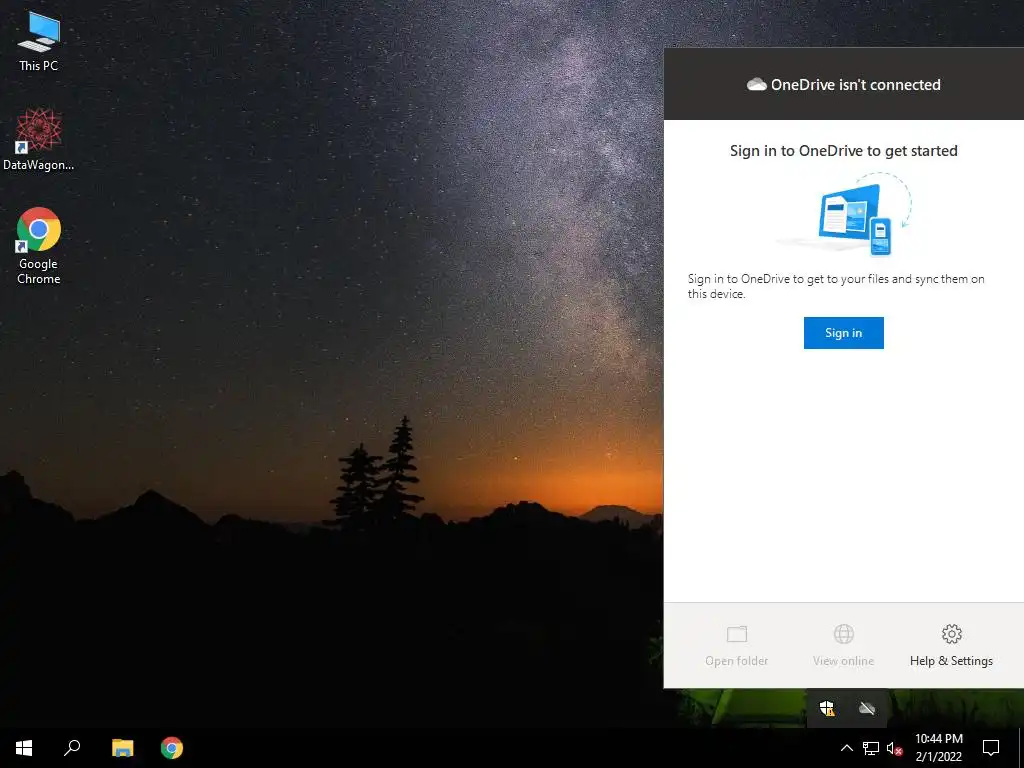This screenshot has height=768, width=1024.
Task: Click the Show desktop strip at taskbar end
Action: [x=1021, y=748]
